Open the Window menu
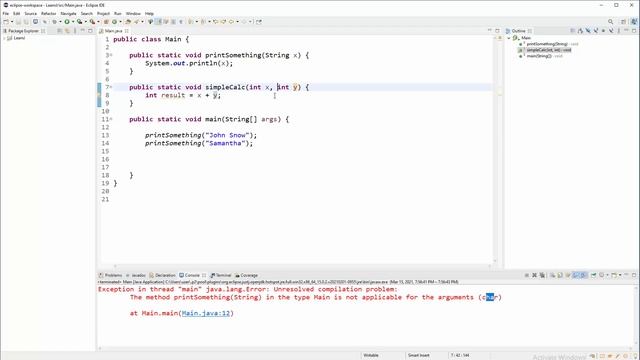This screenshot has height=360, width=640. coord(133,13)
